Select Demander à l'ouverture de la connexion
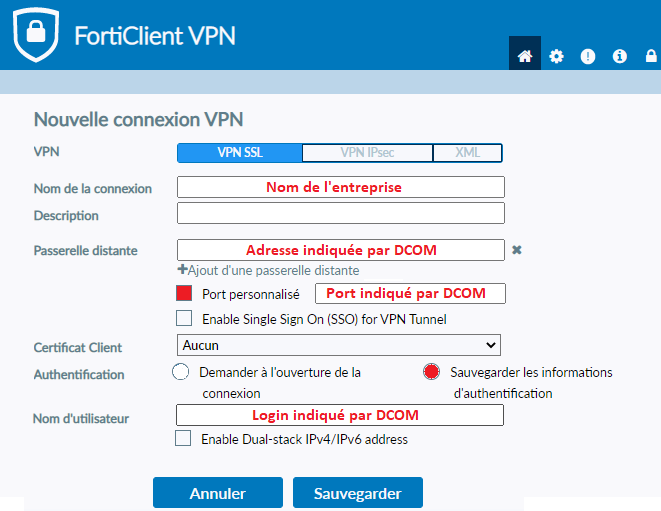The height and width of the screenshot is (511, 661). tap(180, 372)
